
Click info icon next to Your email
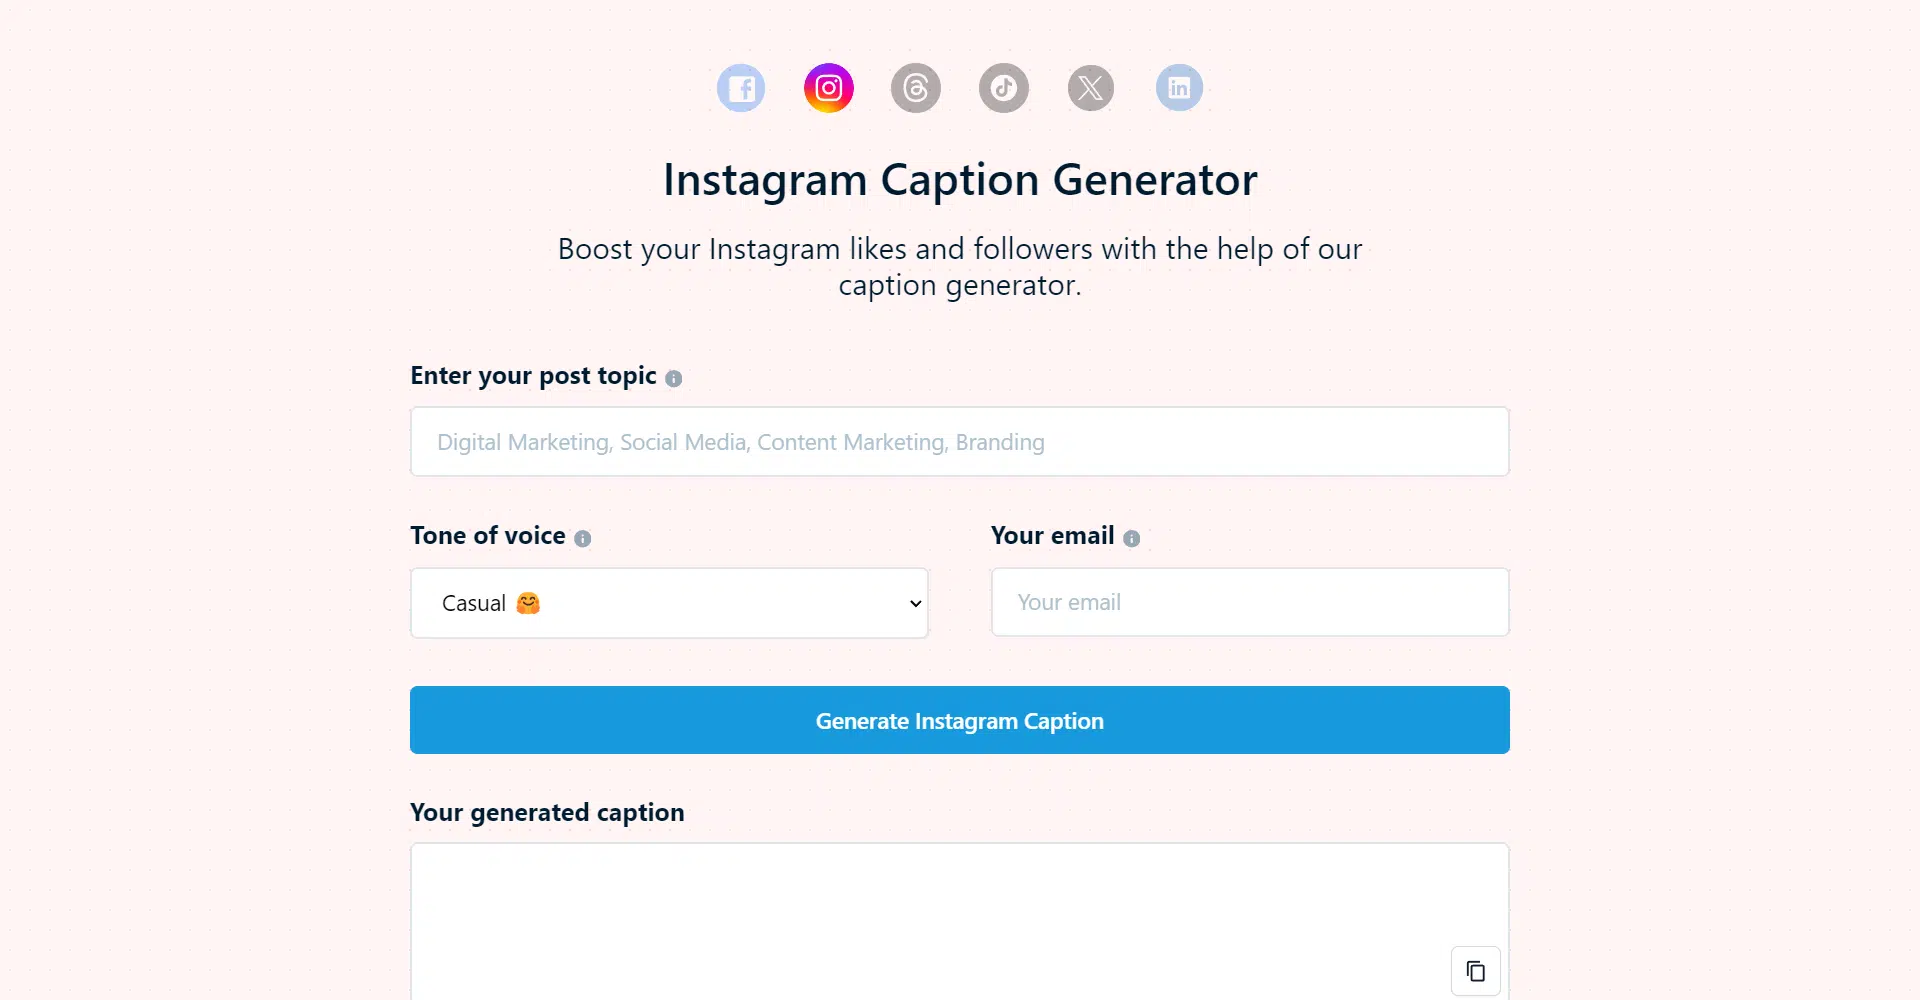click(x=1132, y=538)
